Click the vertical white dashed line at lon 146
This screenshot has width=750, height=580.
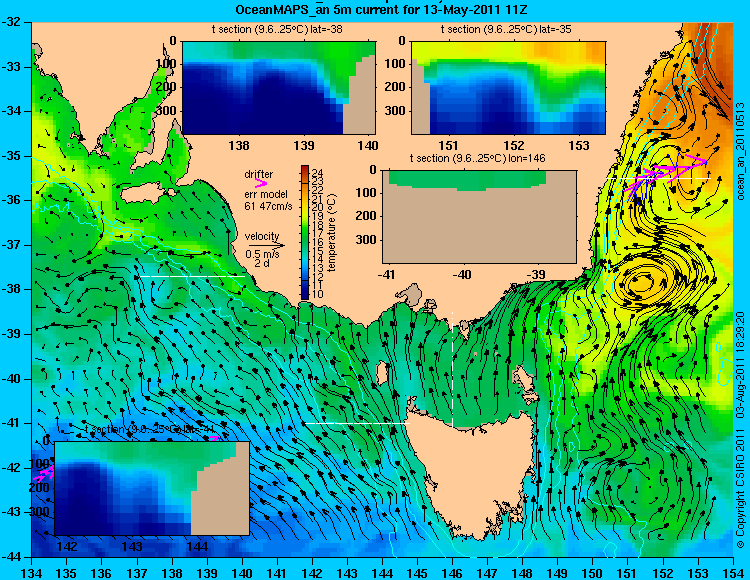click(x=452, y=369)
